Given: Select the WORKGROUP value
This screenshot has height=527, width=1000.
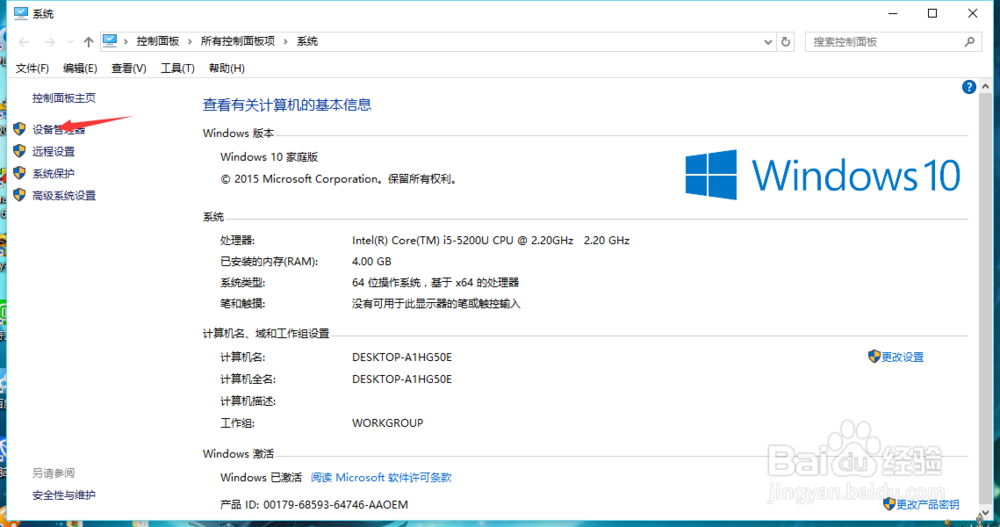Looking at the screenshot, I should pyautogui.click(x=387, y=423).
